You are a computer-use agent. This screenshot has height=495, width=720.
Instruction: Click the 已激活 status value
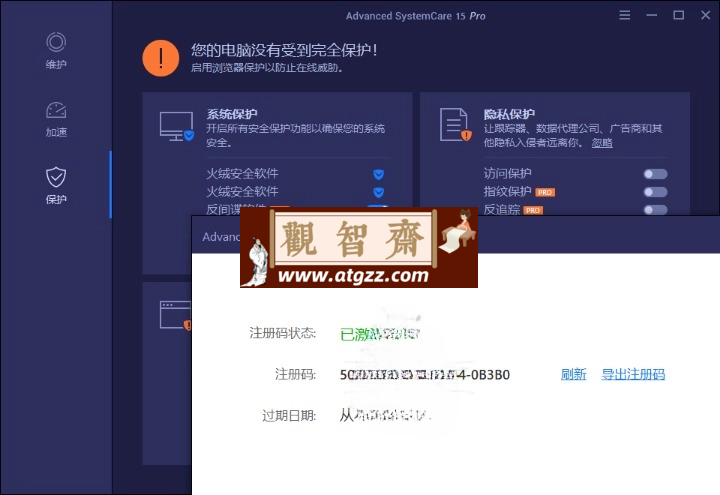point(380,334)
